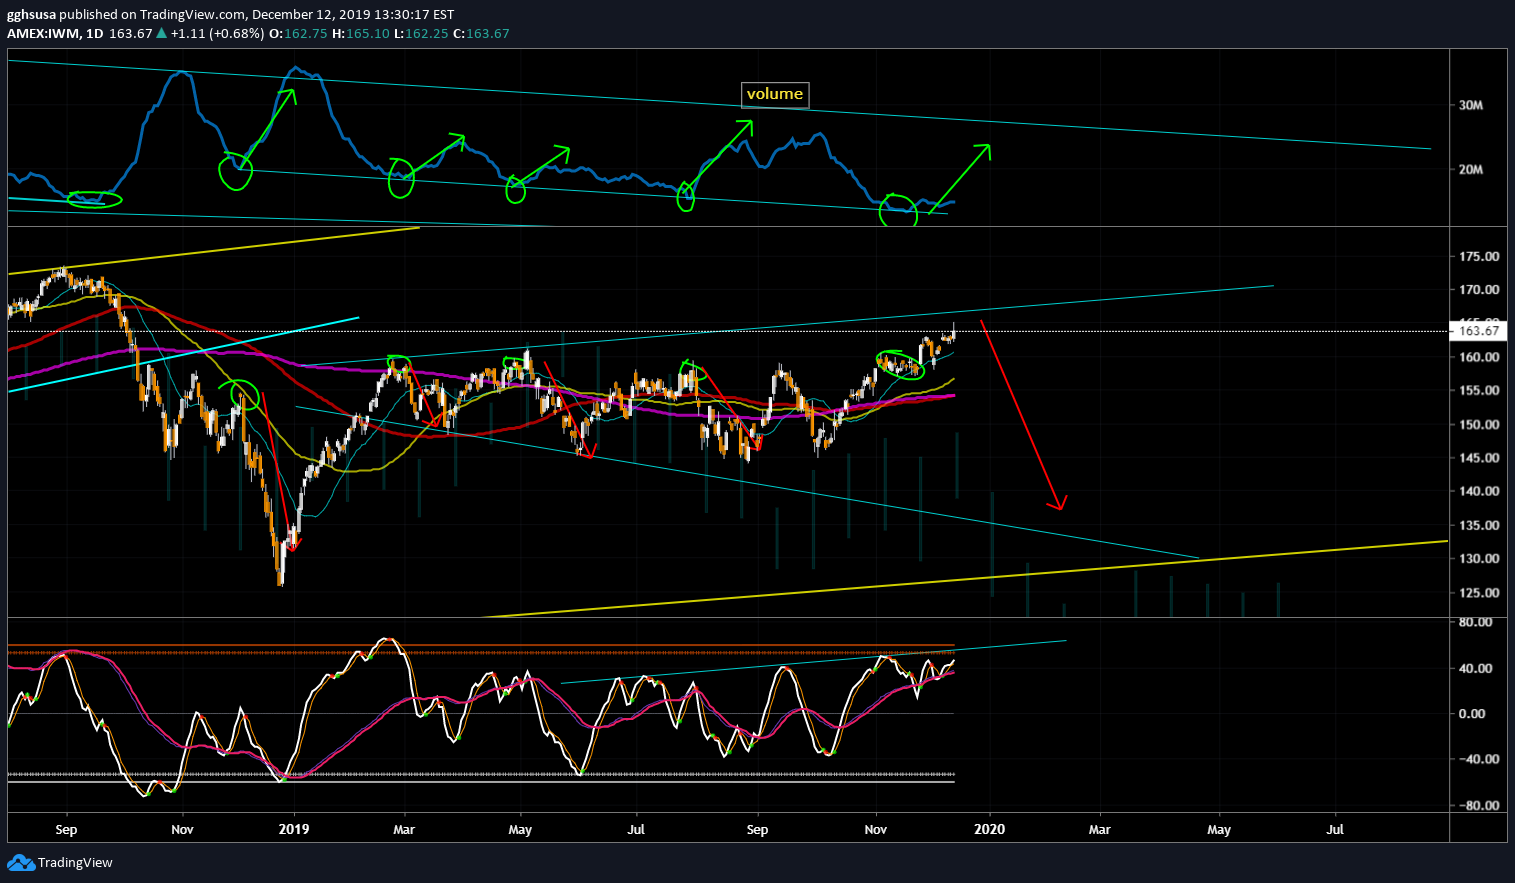Select the 2020 label on the time axis
The width and height of the screenshot is (1515, 883).
pyautogui.click(x=989, y=829)
